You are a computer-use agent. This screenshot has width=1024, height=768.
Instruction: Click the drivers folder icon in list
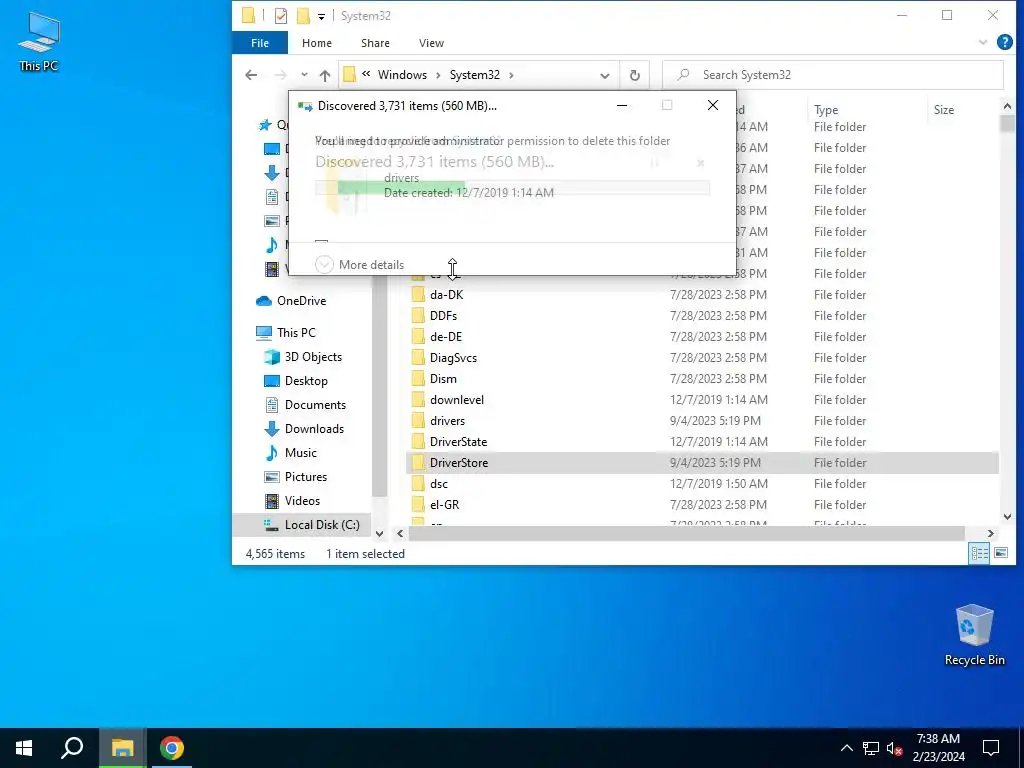point(418,421)
